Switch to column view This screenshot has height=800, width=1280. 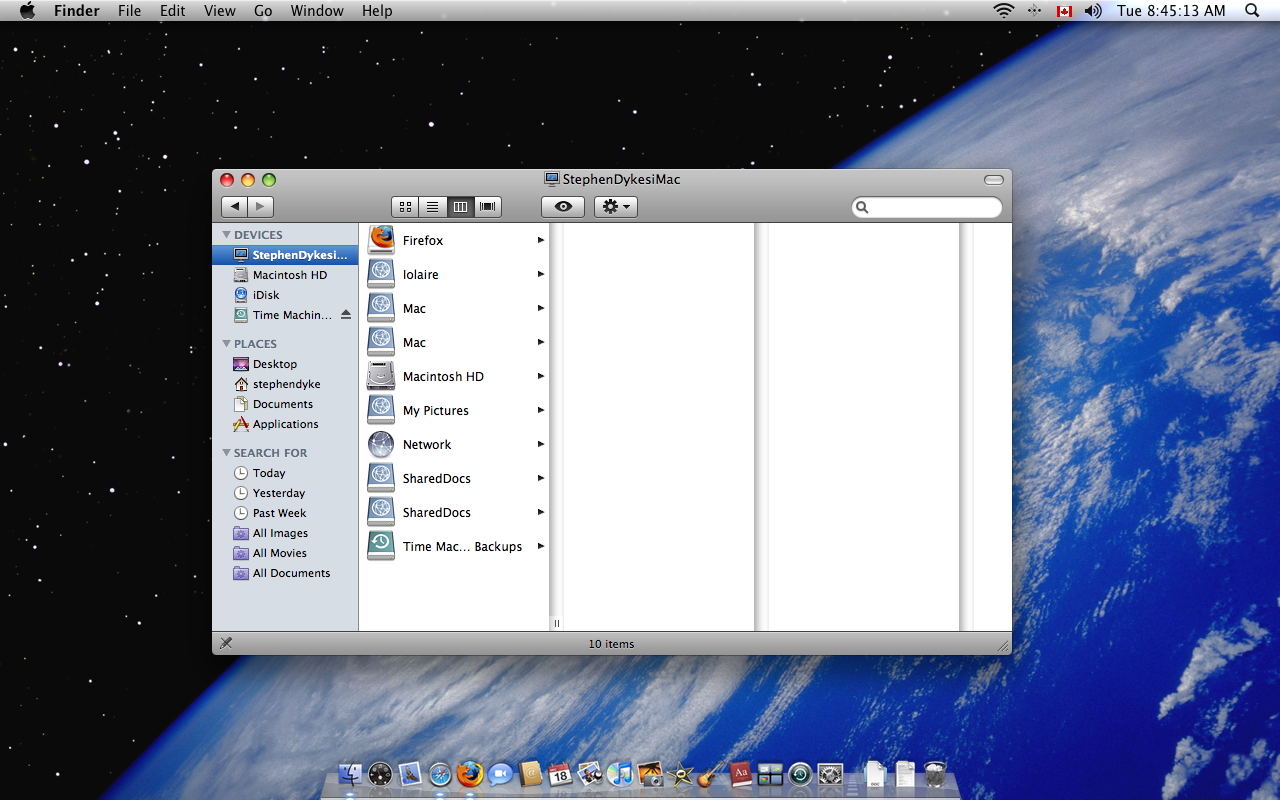(460, 207)
